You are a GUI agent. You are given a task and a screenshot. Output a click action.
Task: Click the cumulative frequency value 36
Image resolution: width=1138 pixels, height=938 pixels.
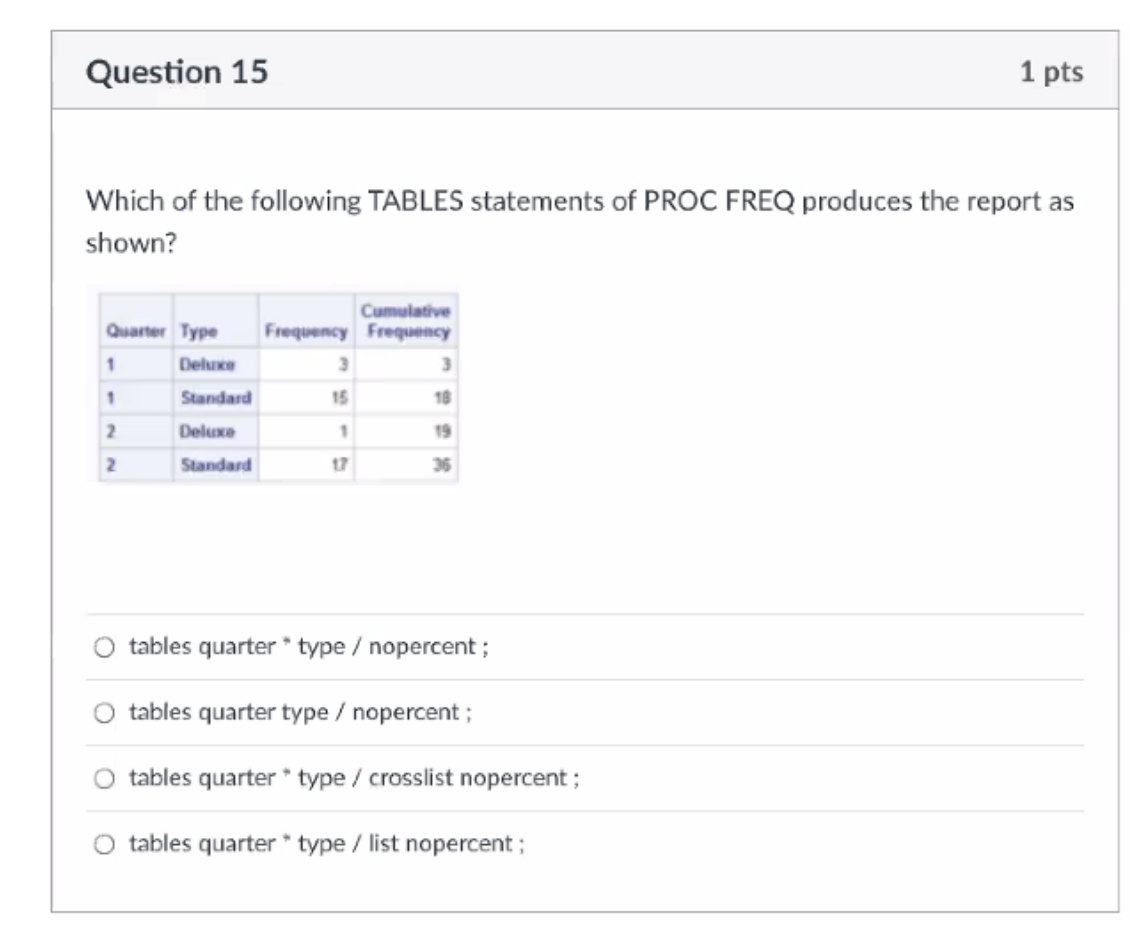(442, 465)
